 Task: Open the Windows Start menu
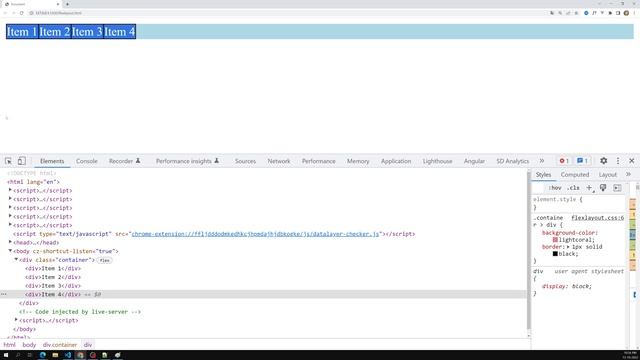click(6, 355)
